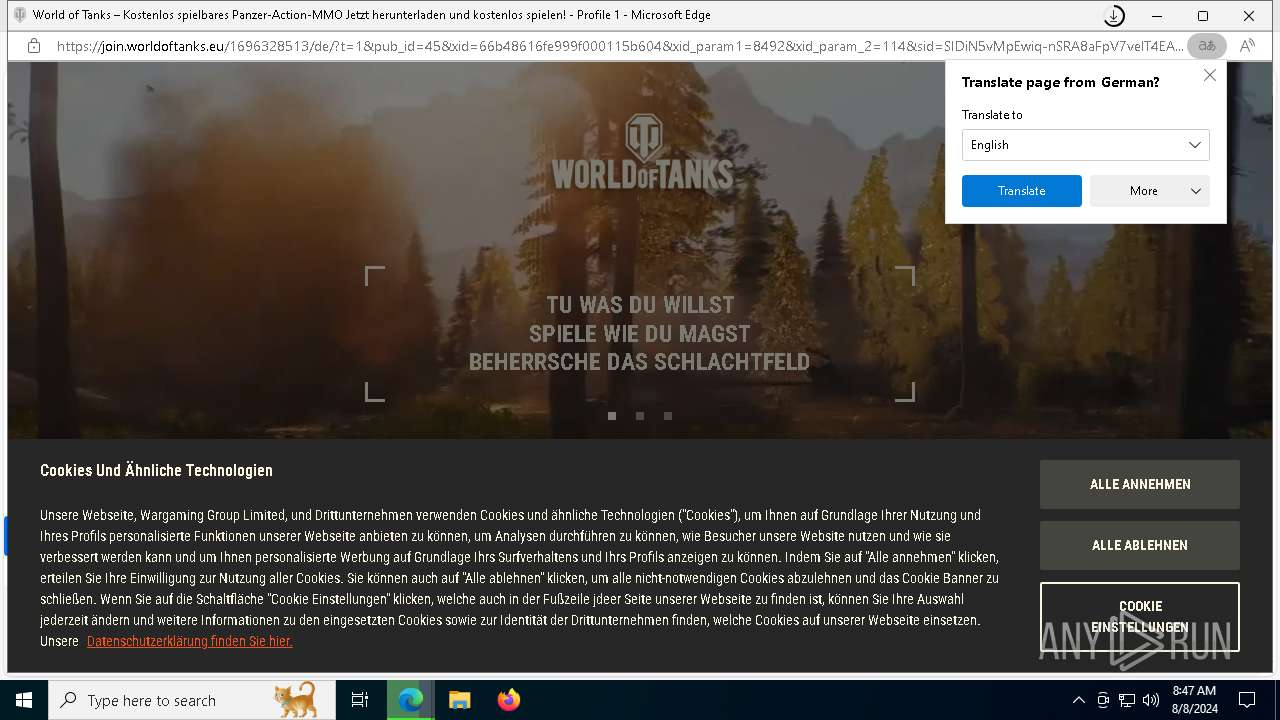Open File Explorer from taskbar
This screenshot has height=720, width=1280.
460,700
